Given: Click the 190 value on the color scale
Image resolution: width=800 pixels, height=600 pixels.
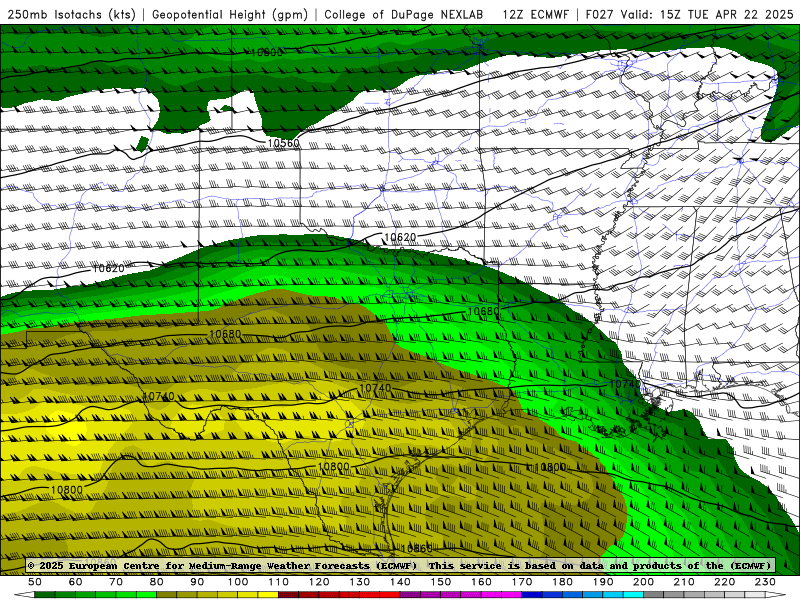Looking at the screenshot, I should [603, 582].
